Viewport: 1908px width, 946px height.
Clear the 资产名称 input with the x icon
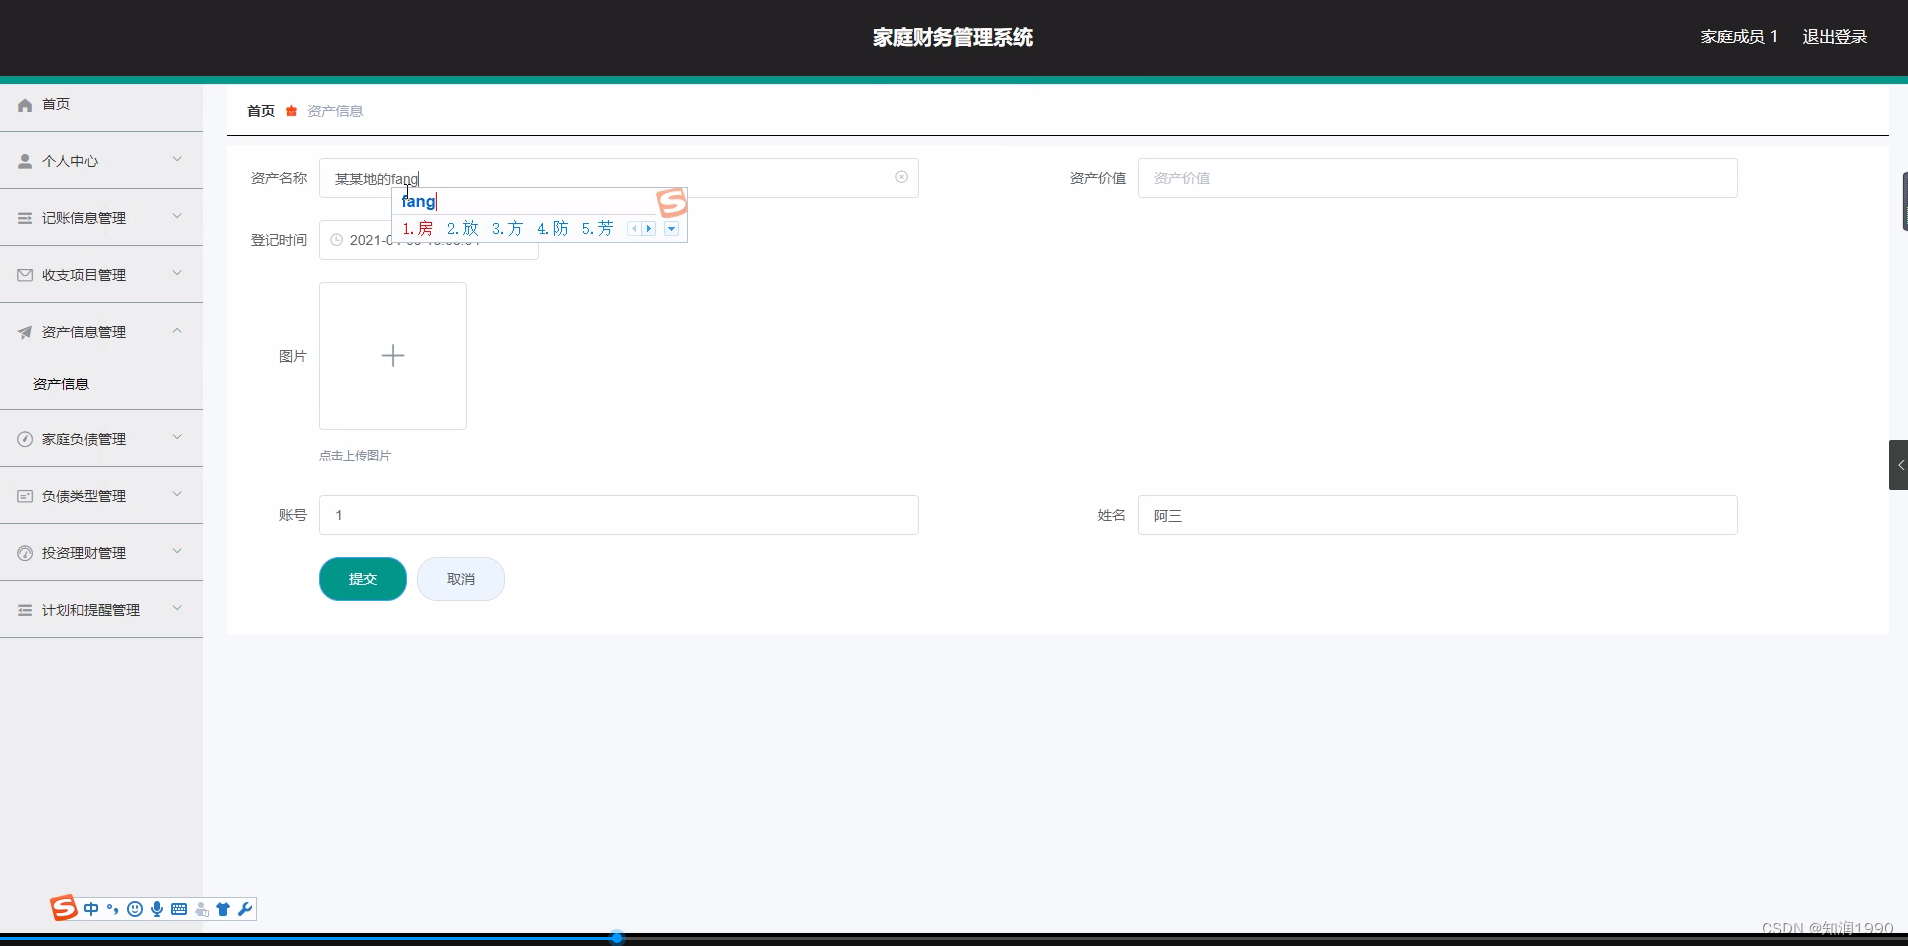(x=901, y=177)
